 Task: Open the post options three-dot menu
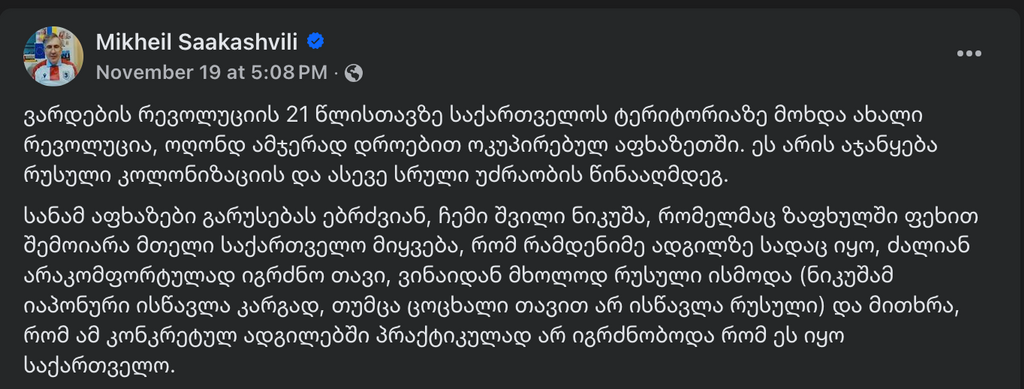point(969,54)
